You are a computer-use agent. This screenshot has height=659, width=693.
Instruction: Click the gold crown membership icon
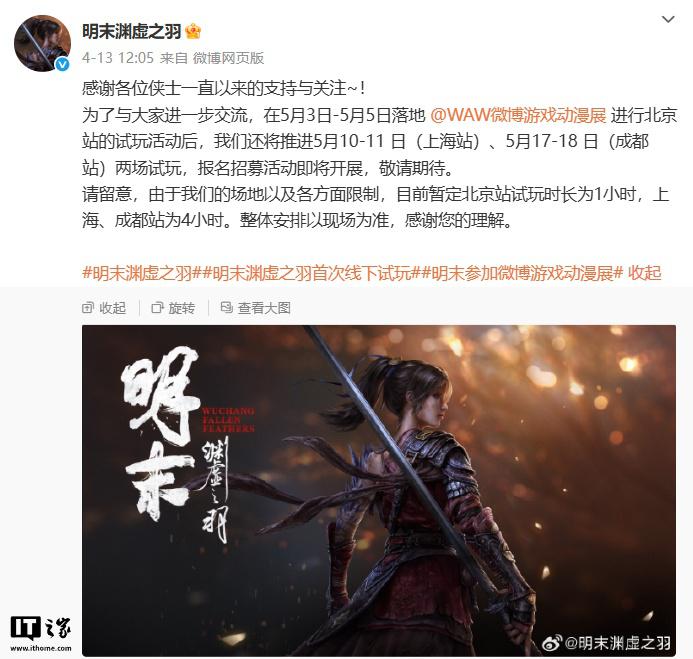coord(193,31)
